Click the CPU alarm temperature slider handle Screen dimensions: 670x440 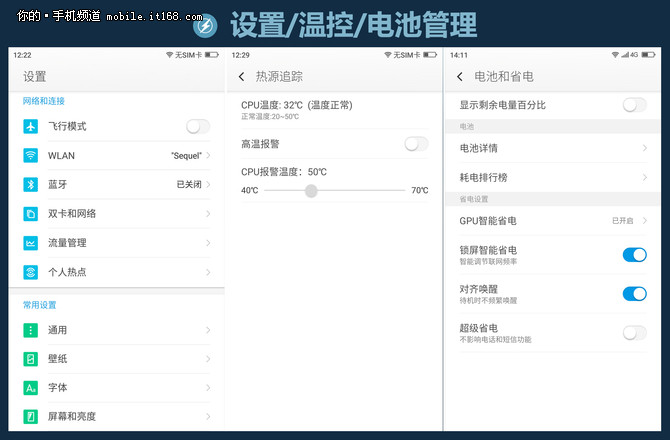311,191
